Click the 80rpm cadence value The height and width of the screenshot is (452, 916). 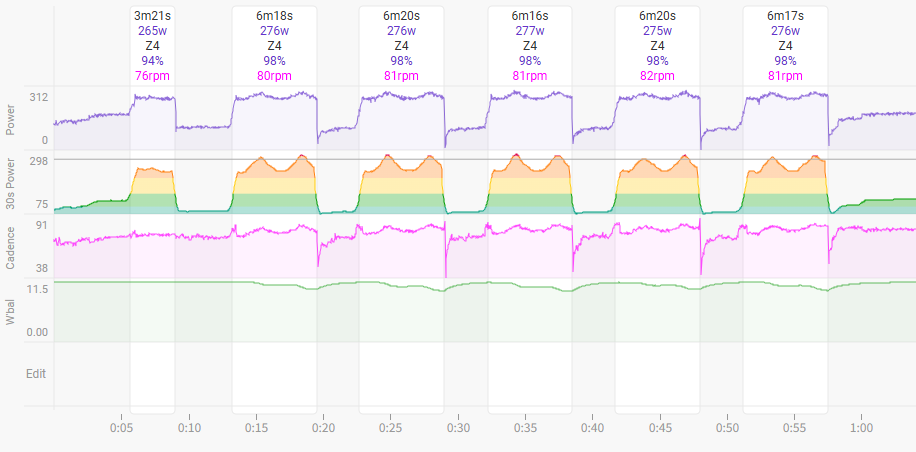pyautogui.click(x=275, y=76)
